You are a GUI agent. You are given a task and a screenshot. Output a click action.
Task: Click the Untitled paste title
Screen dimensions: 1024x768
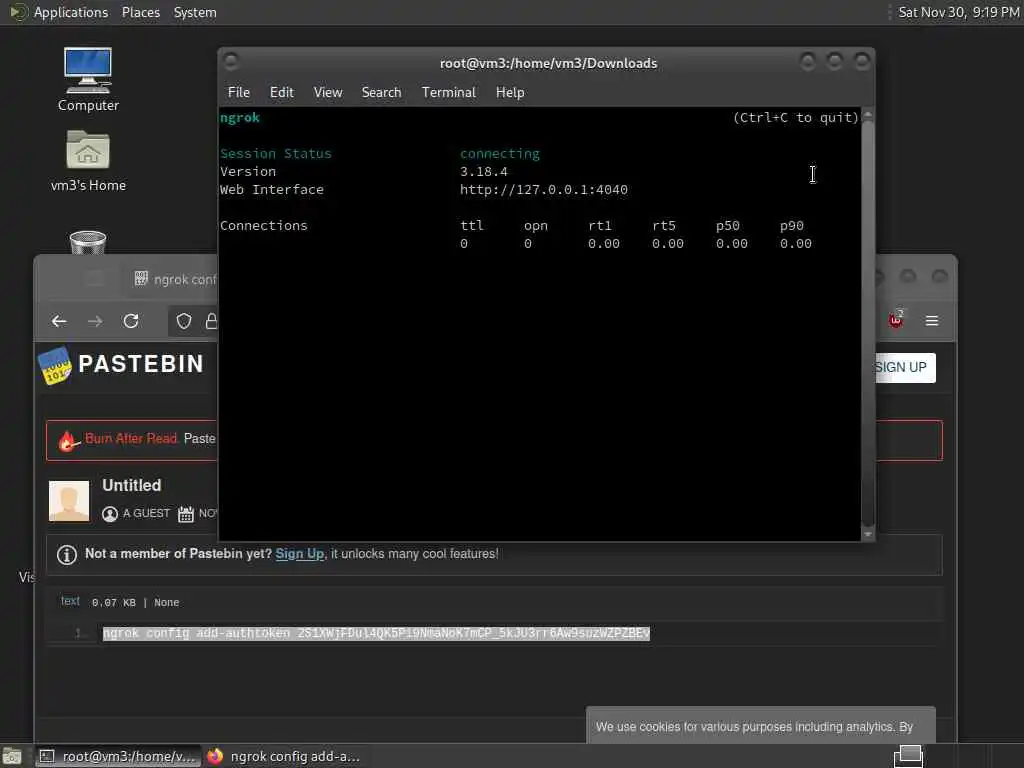point(131,485)
